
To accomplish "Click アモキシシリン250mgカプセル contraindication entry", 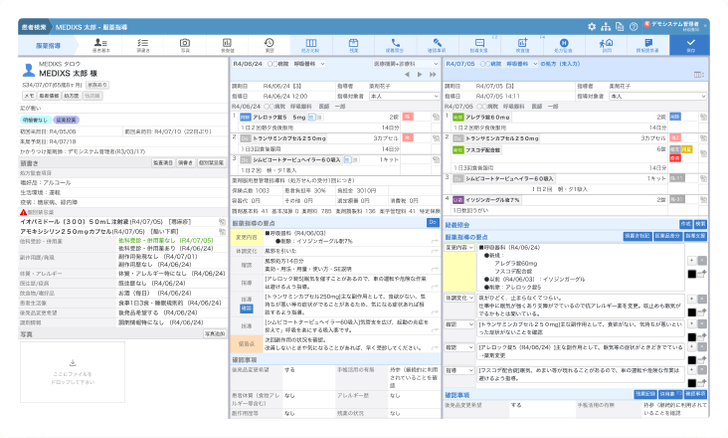I will click(65, 231).
